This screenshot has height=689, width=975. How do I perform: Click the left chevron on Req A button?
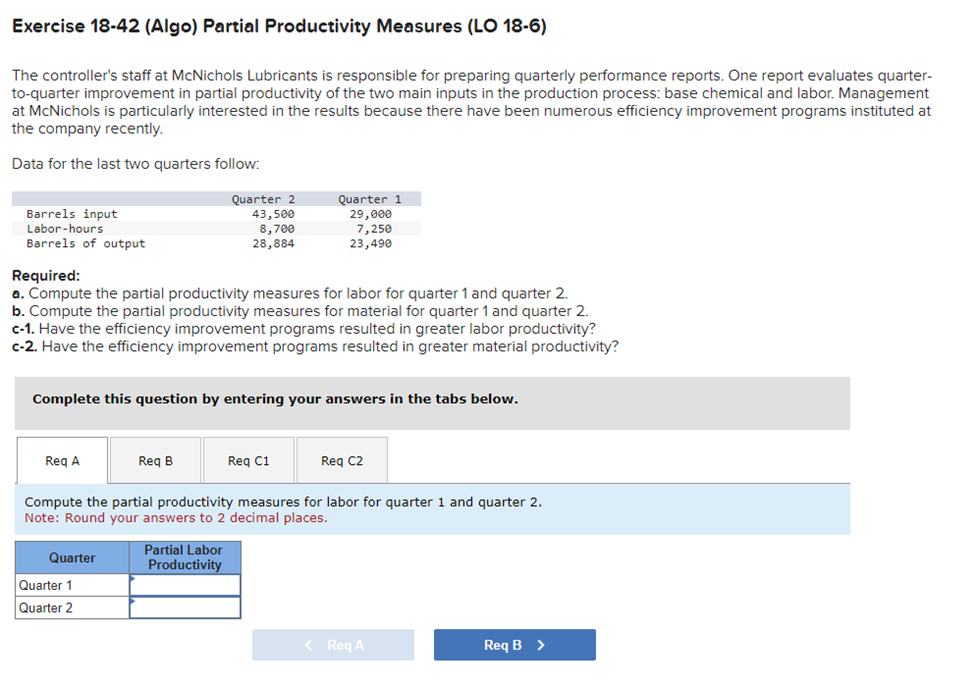[x=308, y=645]
